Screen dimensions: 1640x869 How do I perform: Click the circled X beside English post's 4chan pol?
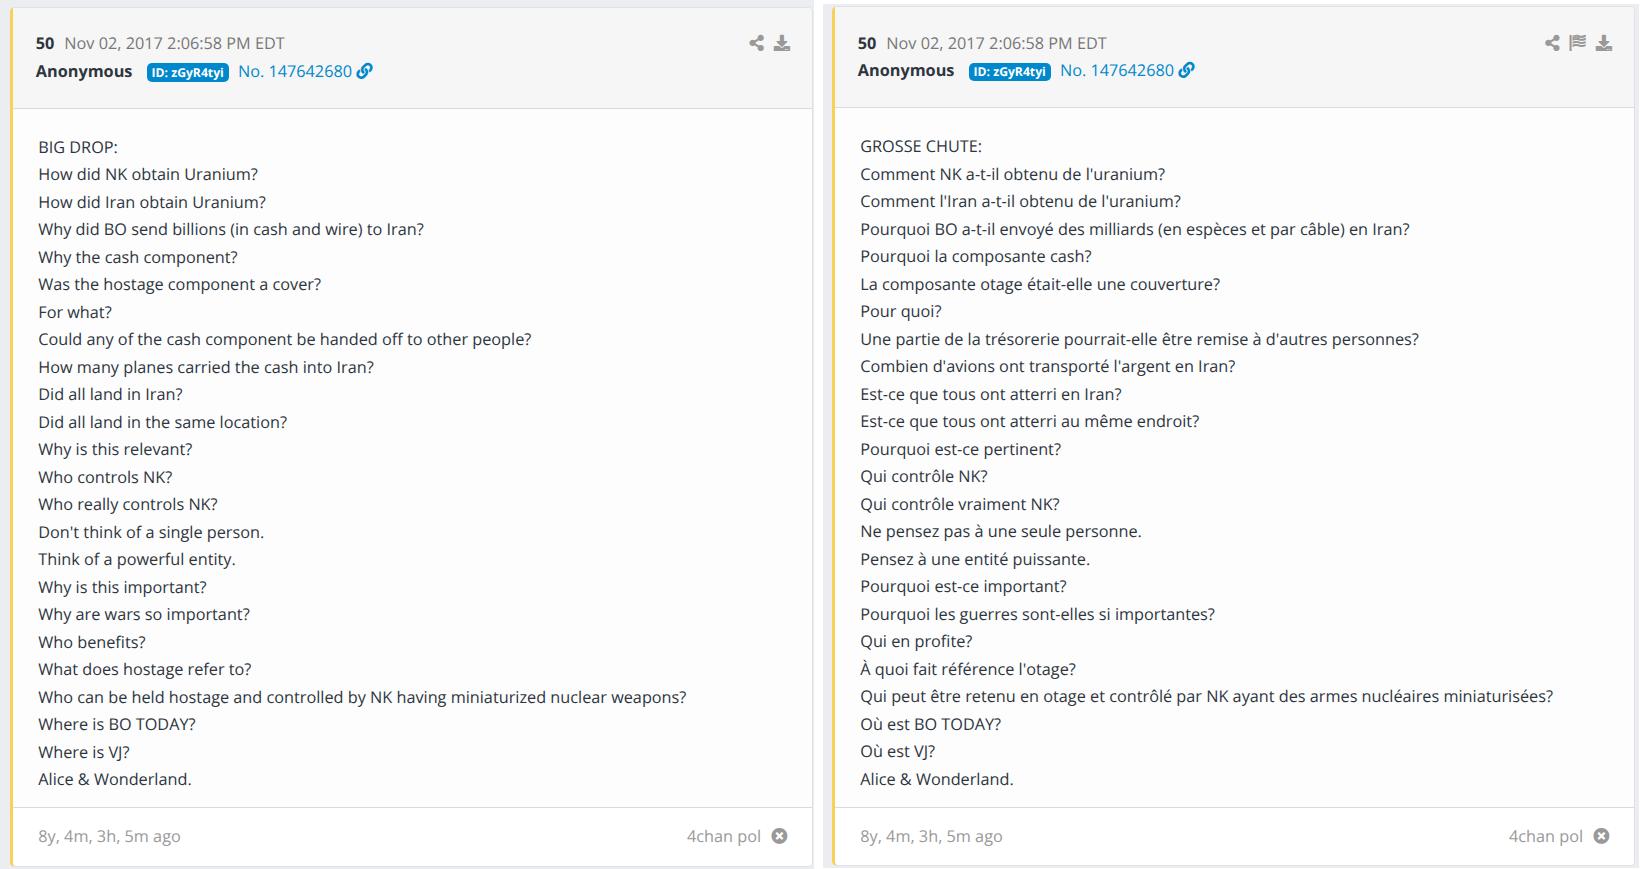pyautogui.click(x=780, y=836)
